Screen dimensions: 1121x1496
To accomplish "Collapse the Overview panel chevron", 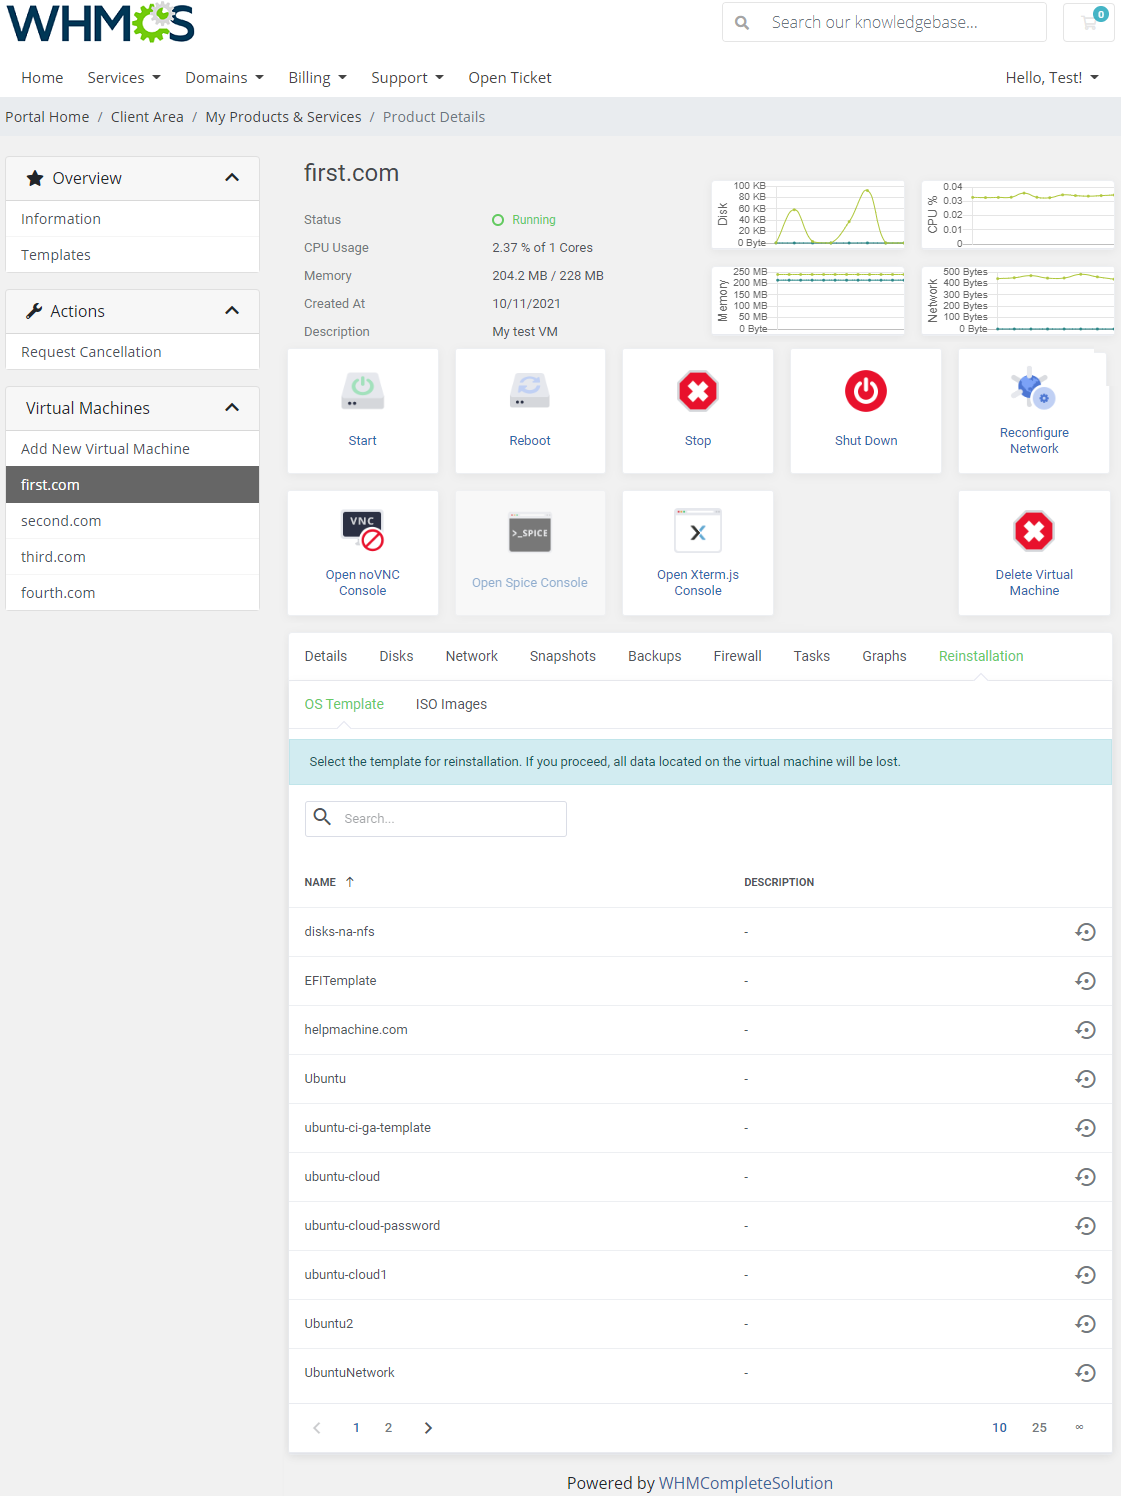I will (x=232, y=178).
